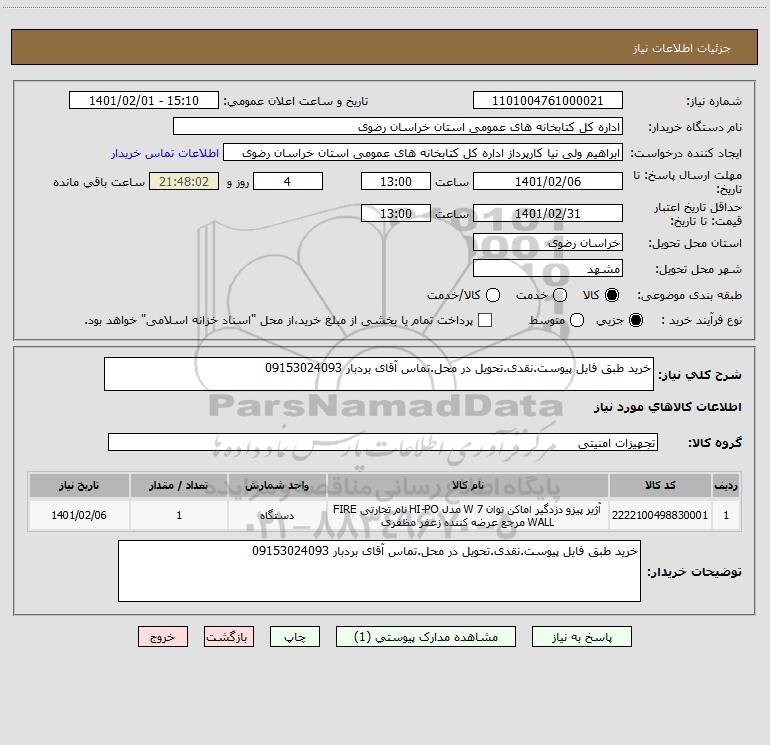Click the request creator field ابراهیم ولی نیا
Screen dimensions: 770x745
[x=423, y=153]
